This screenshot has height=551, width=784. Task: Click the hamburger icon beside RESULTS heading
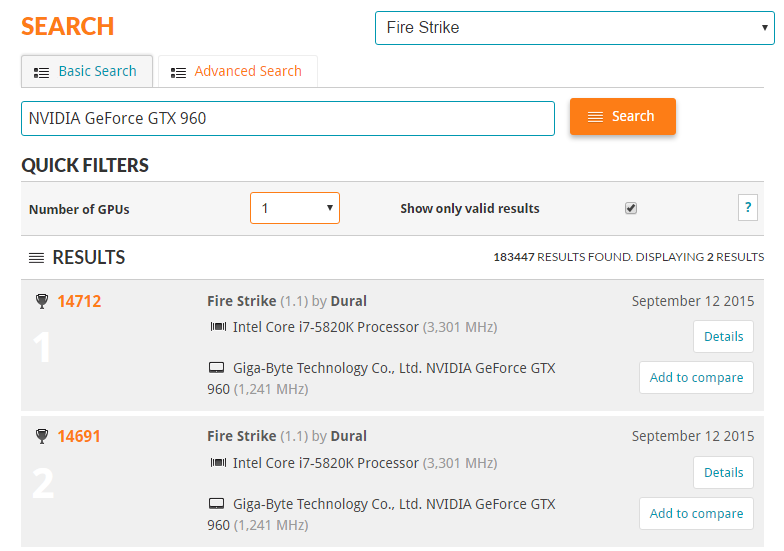pos(36,258)
